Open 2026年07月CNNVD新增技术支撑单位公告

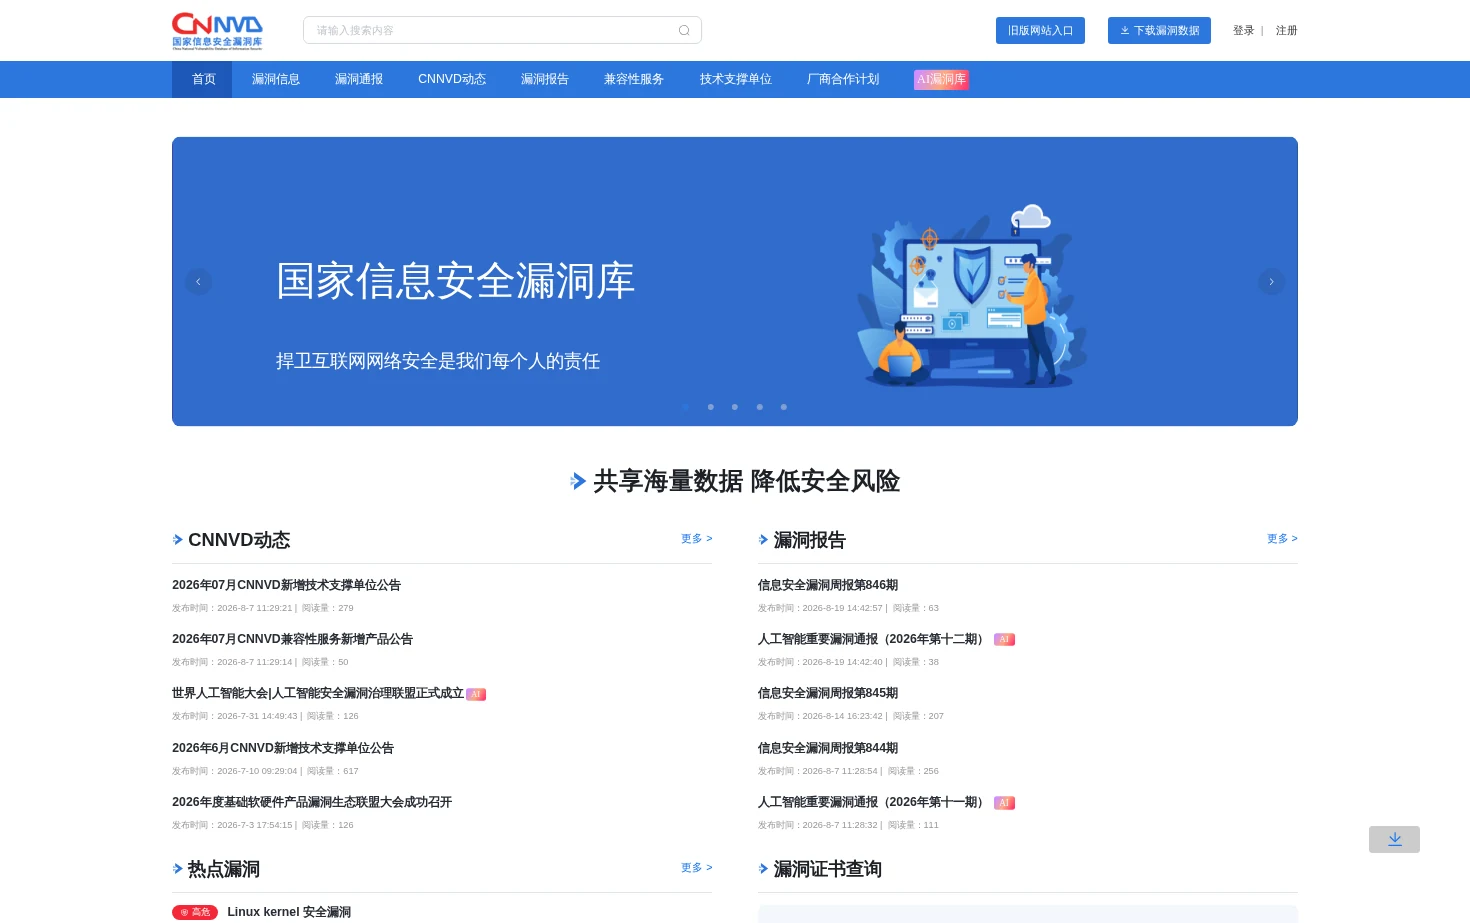[286, 585]
